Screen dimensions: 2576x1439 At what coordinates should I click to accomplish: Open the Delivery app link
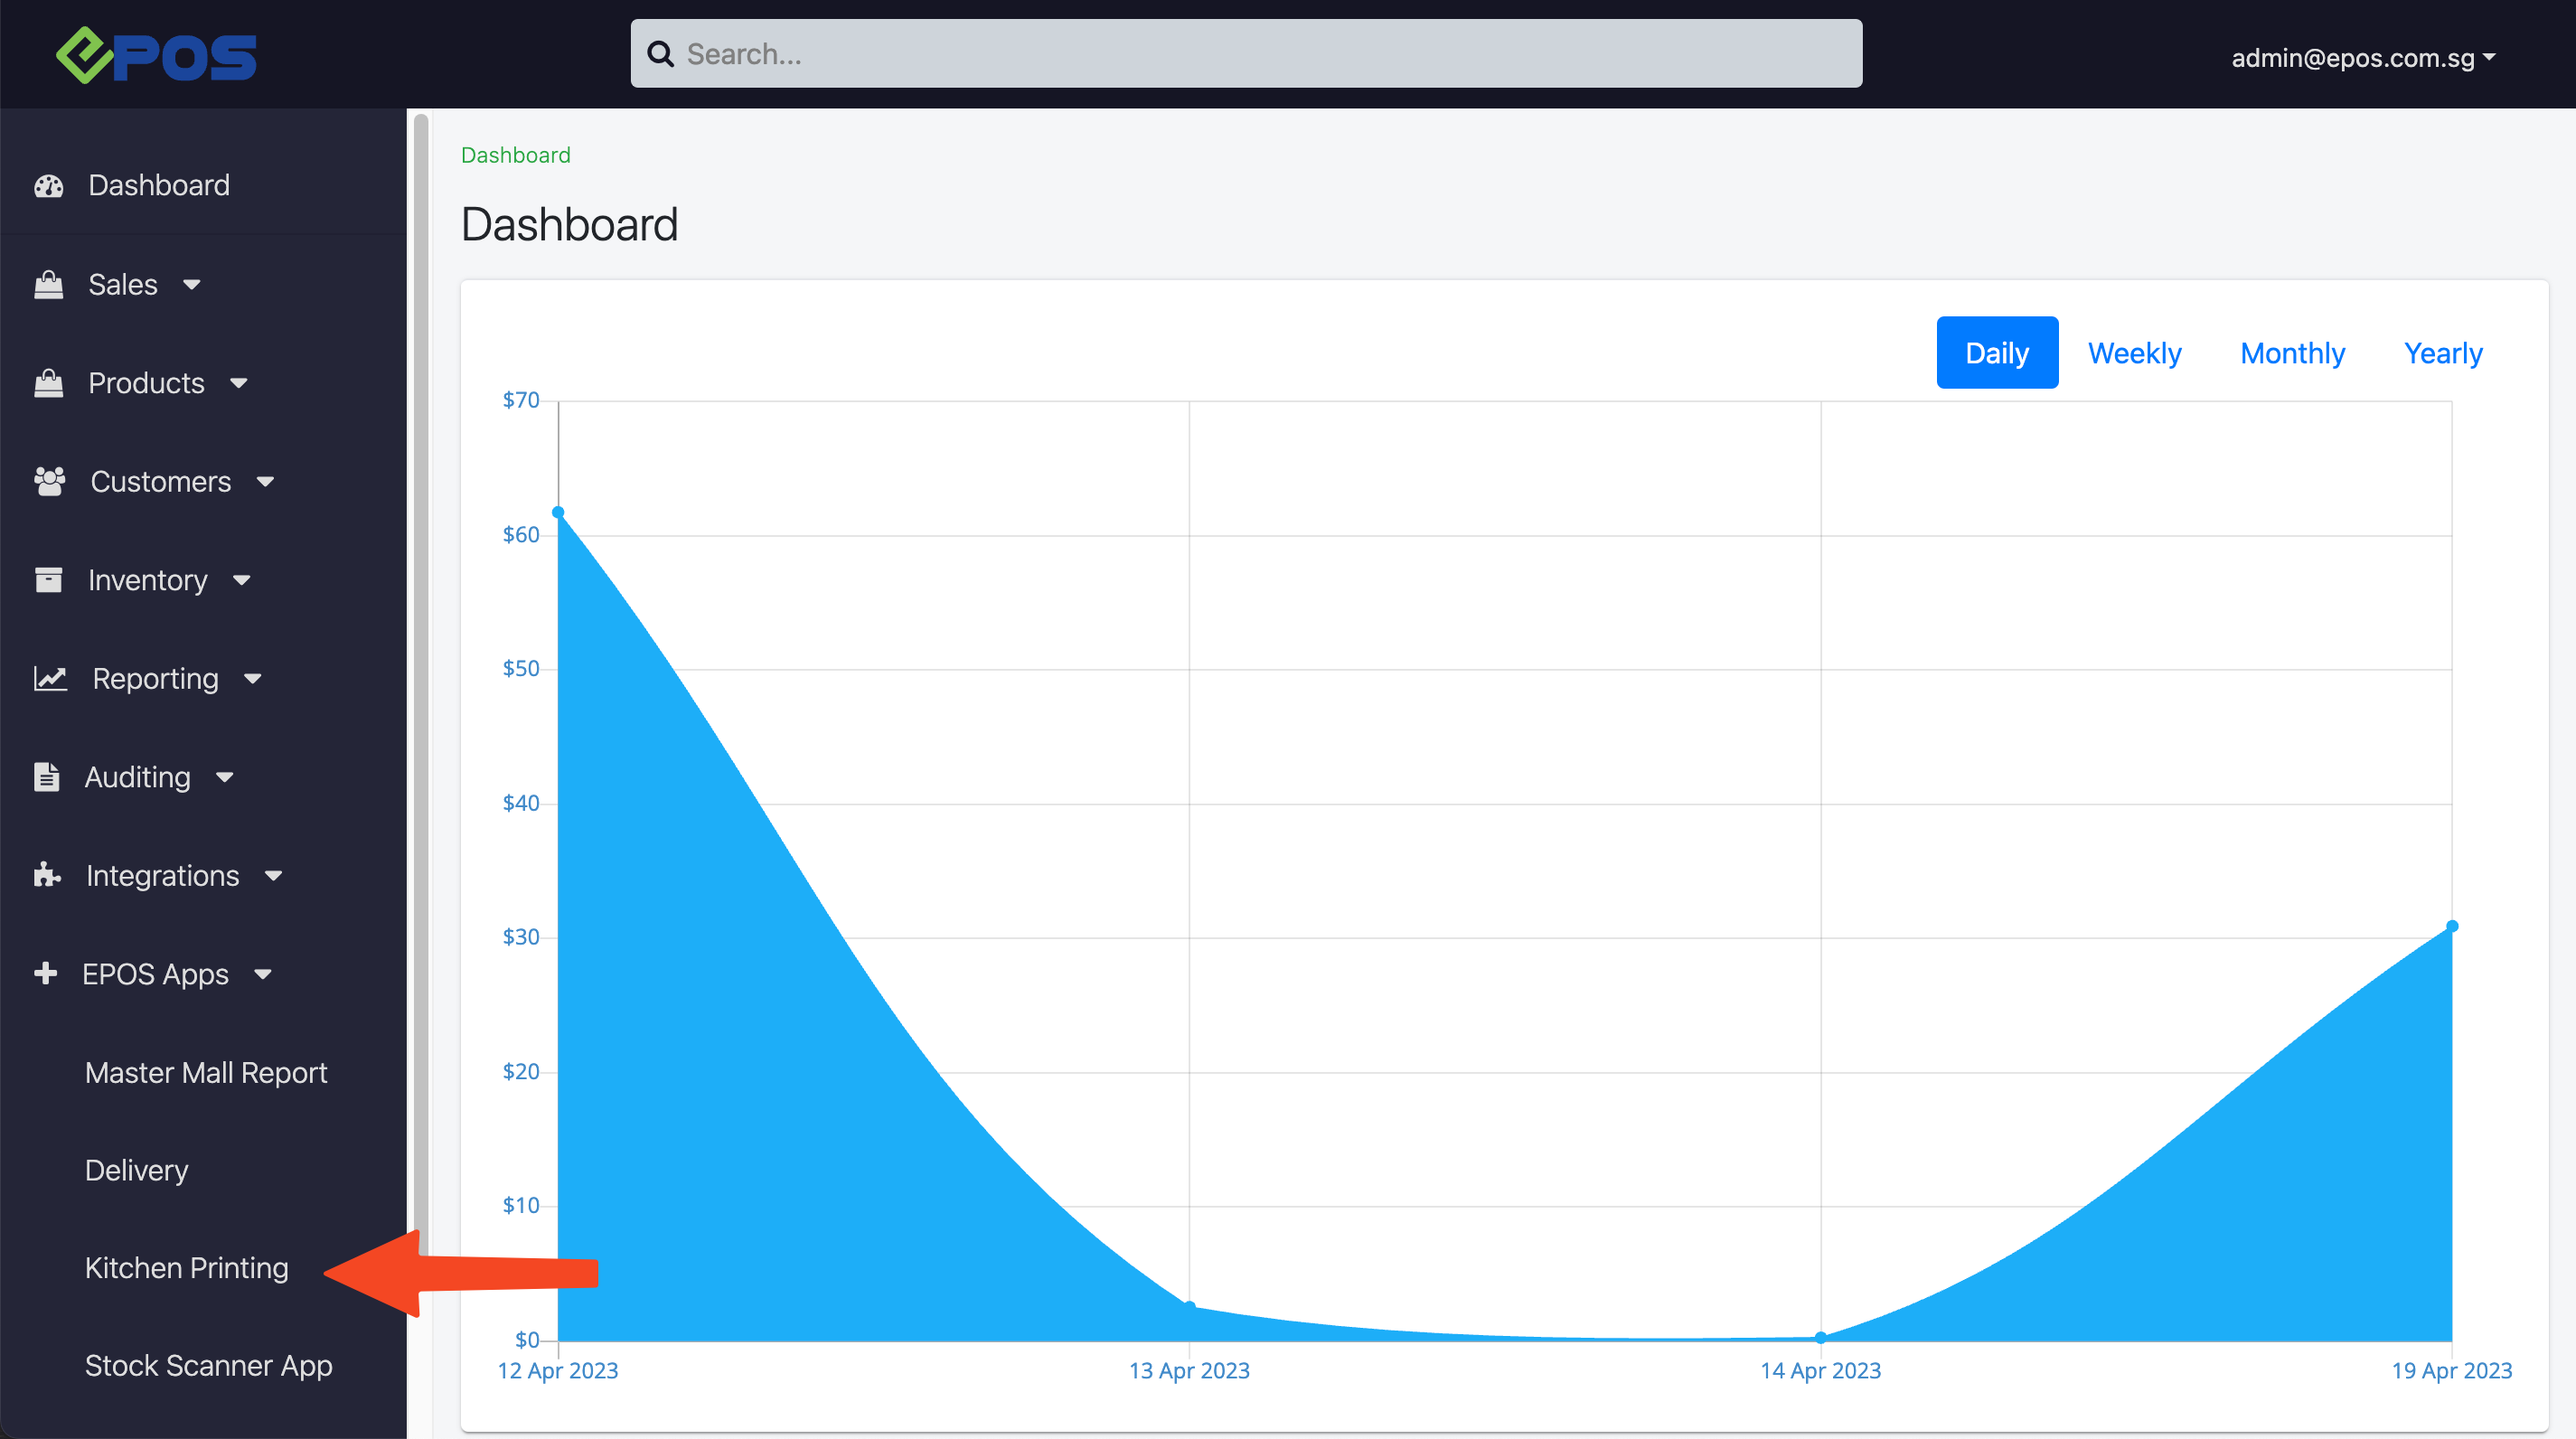[136, 1170]
